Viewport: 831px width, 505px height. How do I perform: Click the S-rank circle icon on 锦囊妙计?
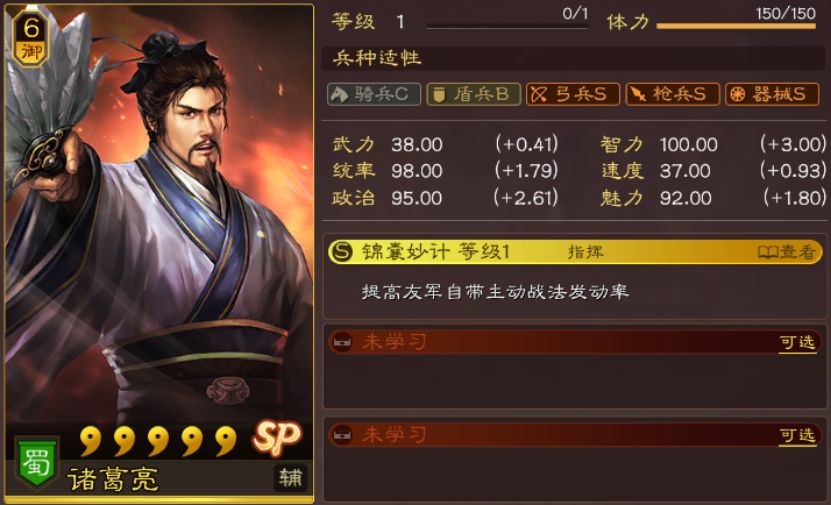pyautogui.click(x=341, y=251)
